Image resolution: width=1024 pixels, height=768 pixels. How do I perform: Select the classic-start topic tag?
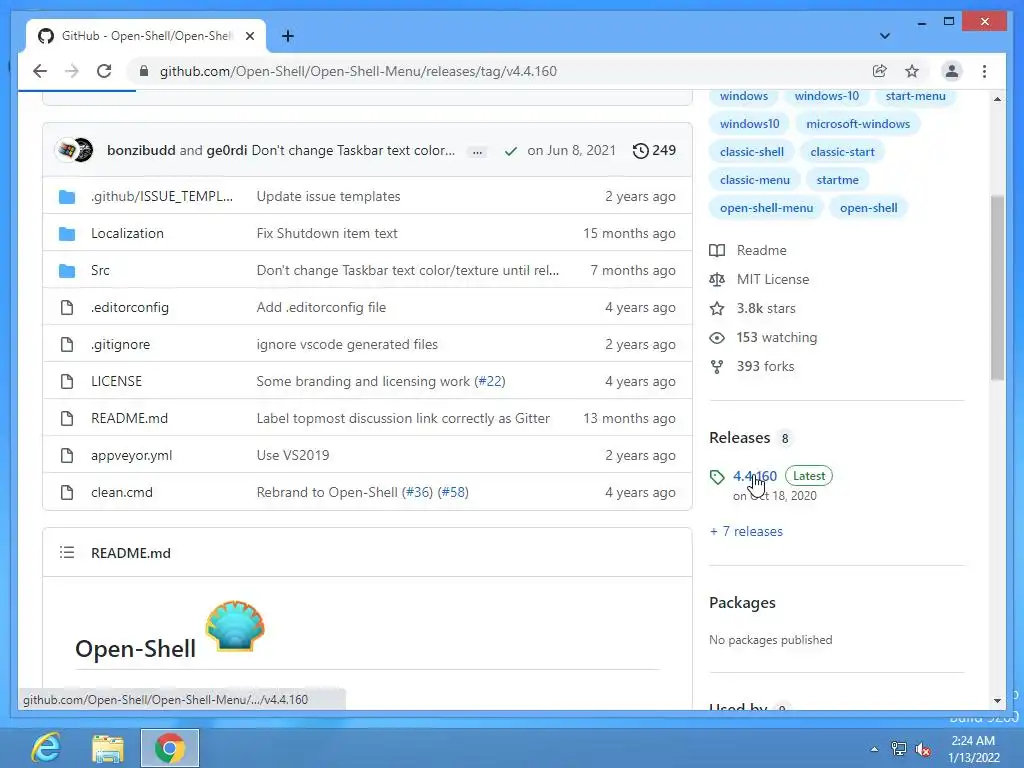point(842,152)
